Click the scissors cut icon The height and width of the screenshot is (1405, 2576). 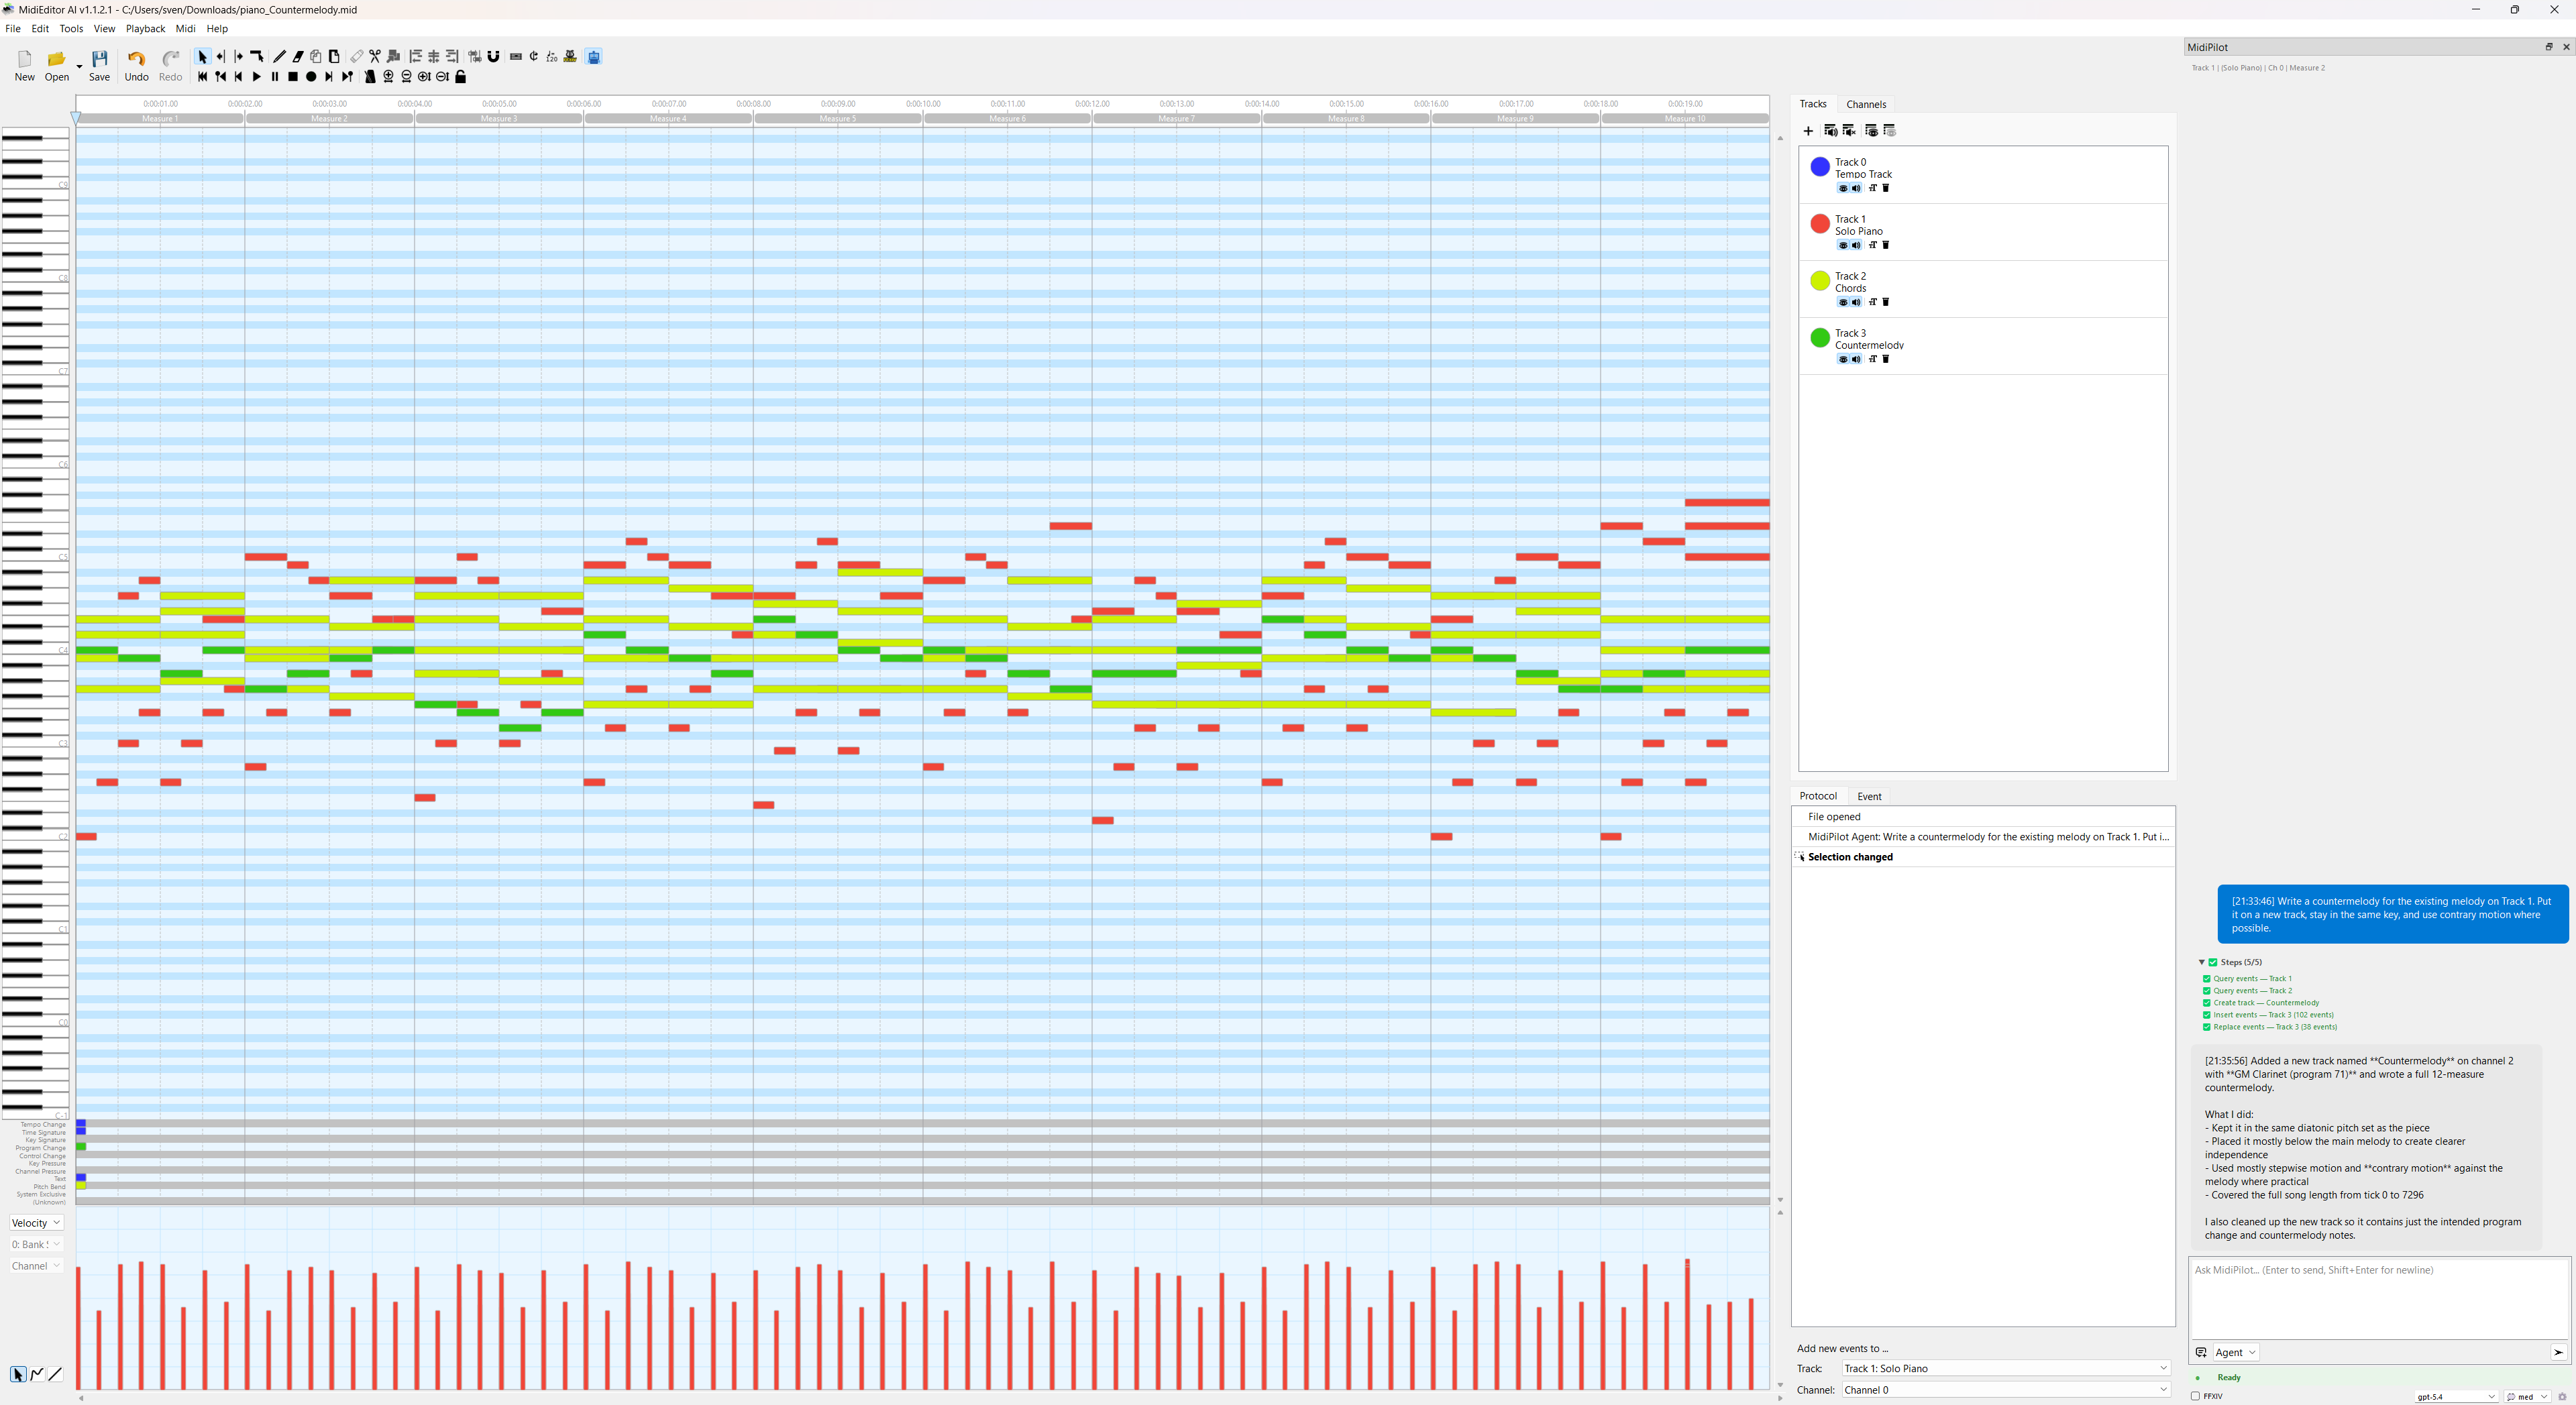pos(375,57)
